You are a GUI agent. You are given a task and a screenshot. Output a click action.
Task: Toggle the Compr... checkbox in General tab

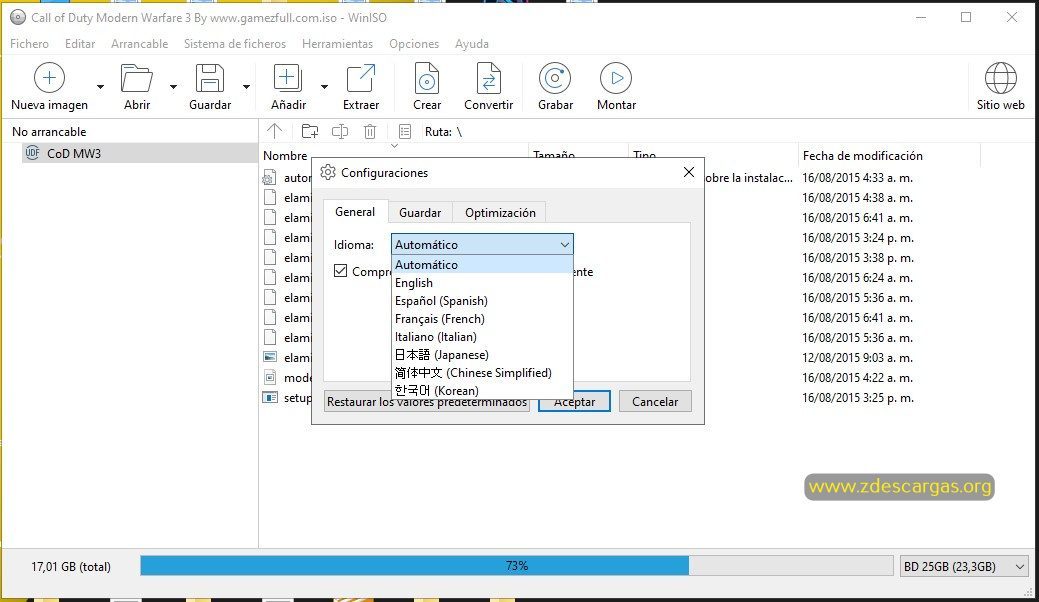[x=341, y=270]
